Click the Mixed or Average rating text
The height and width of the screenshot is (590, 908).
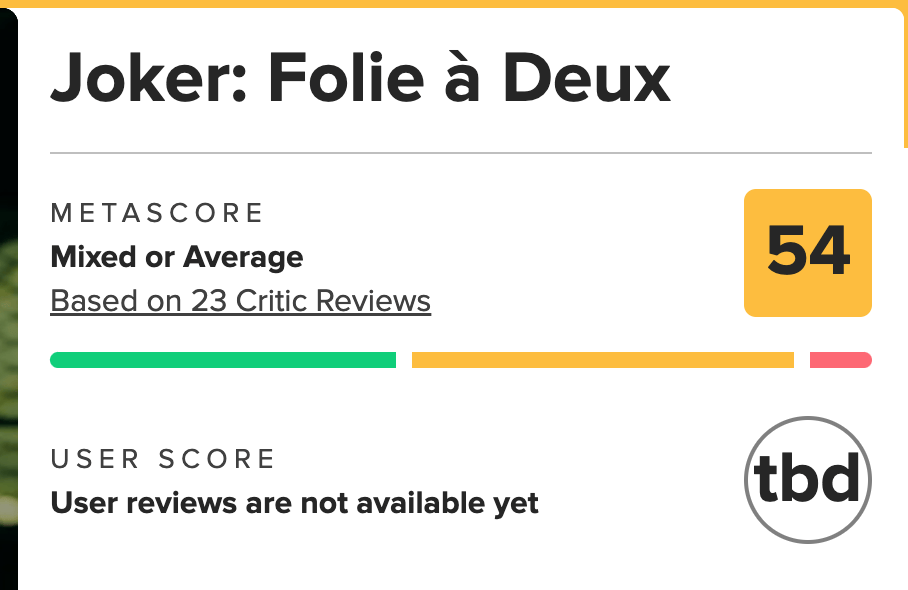(177, 257)
